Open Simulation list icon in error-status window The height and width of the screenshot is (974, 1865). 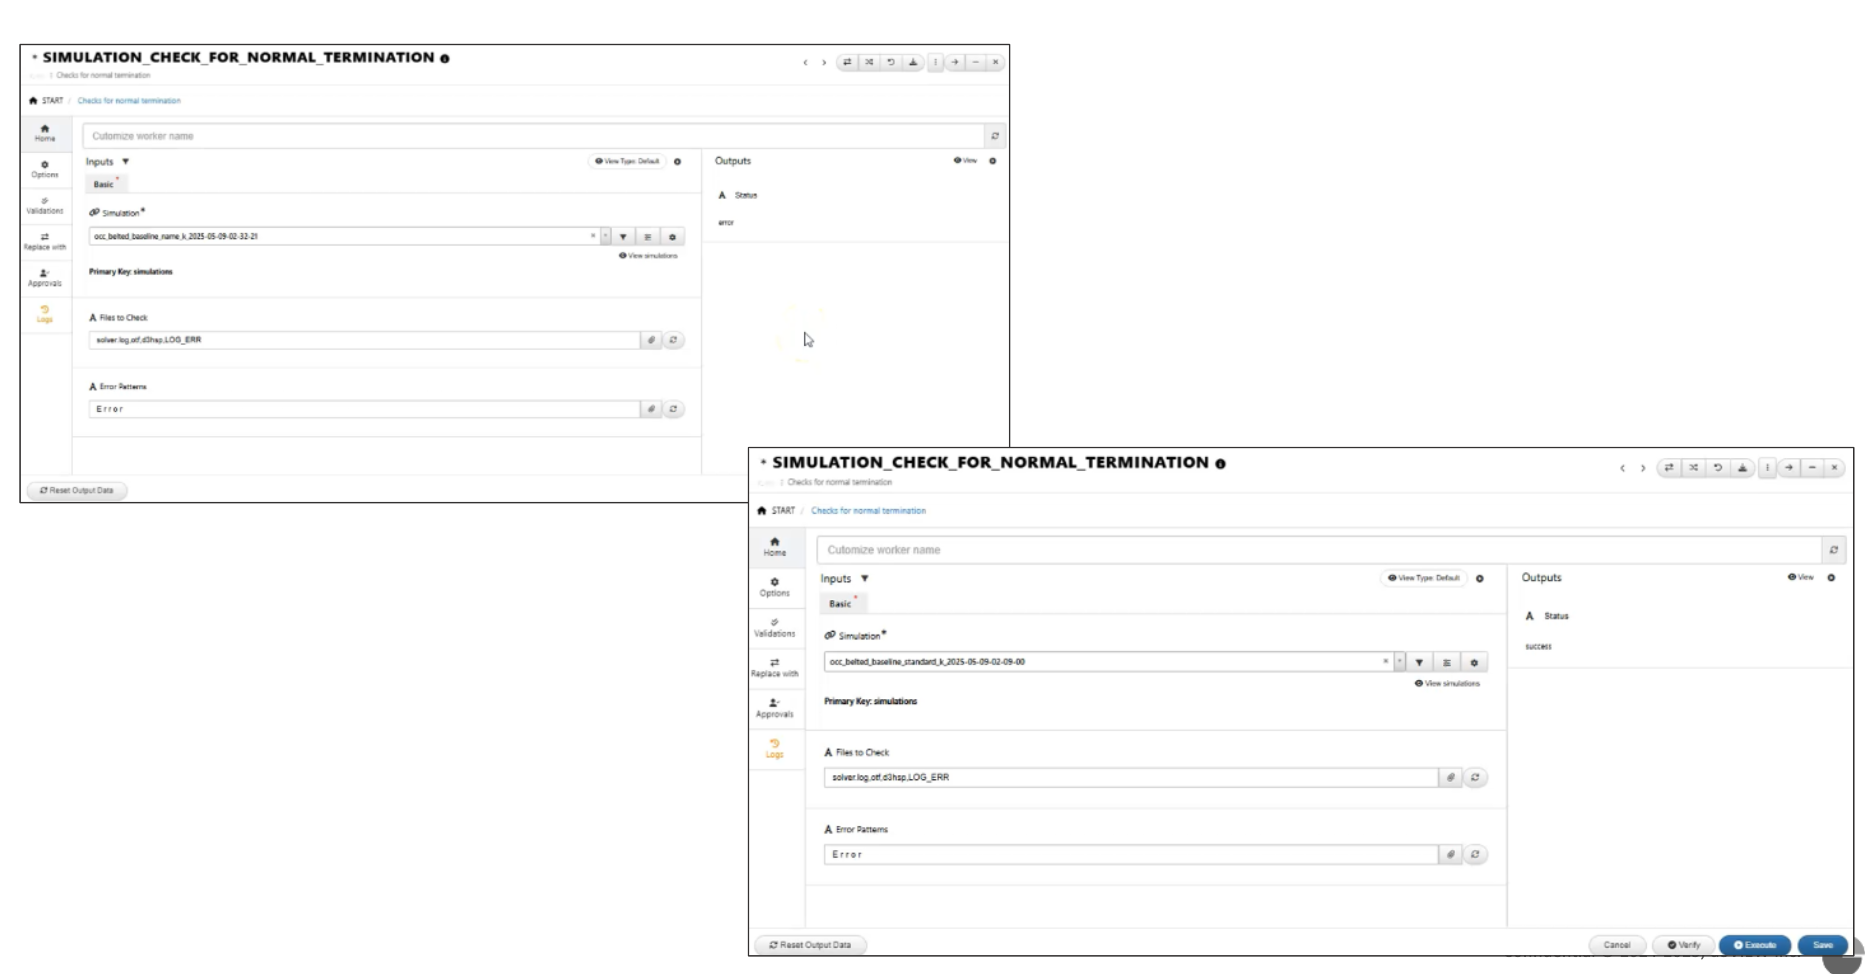[647, 237]
